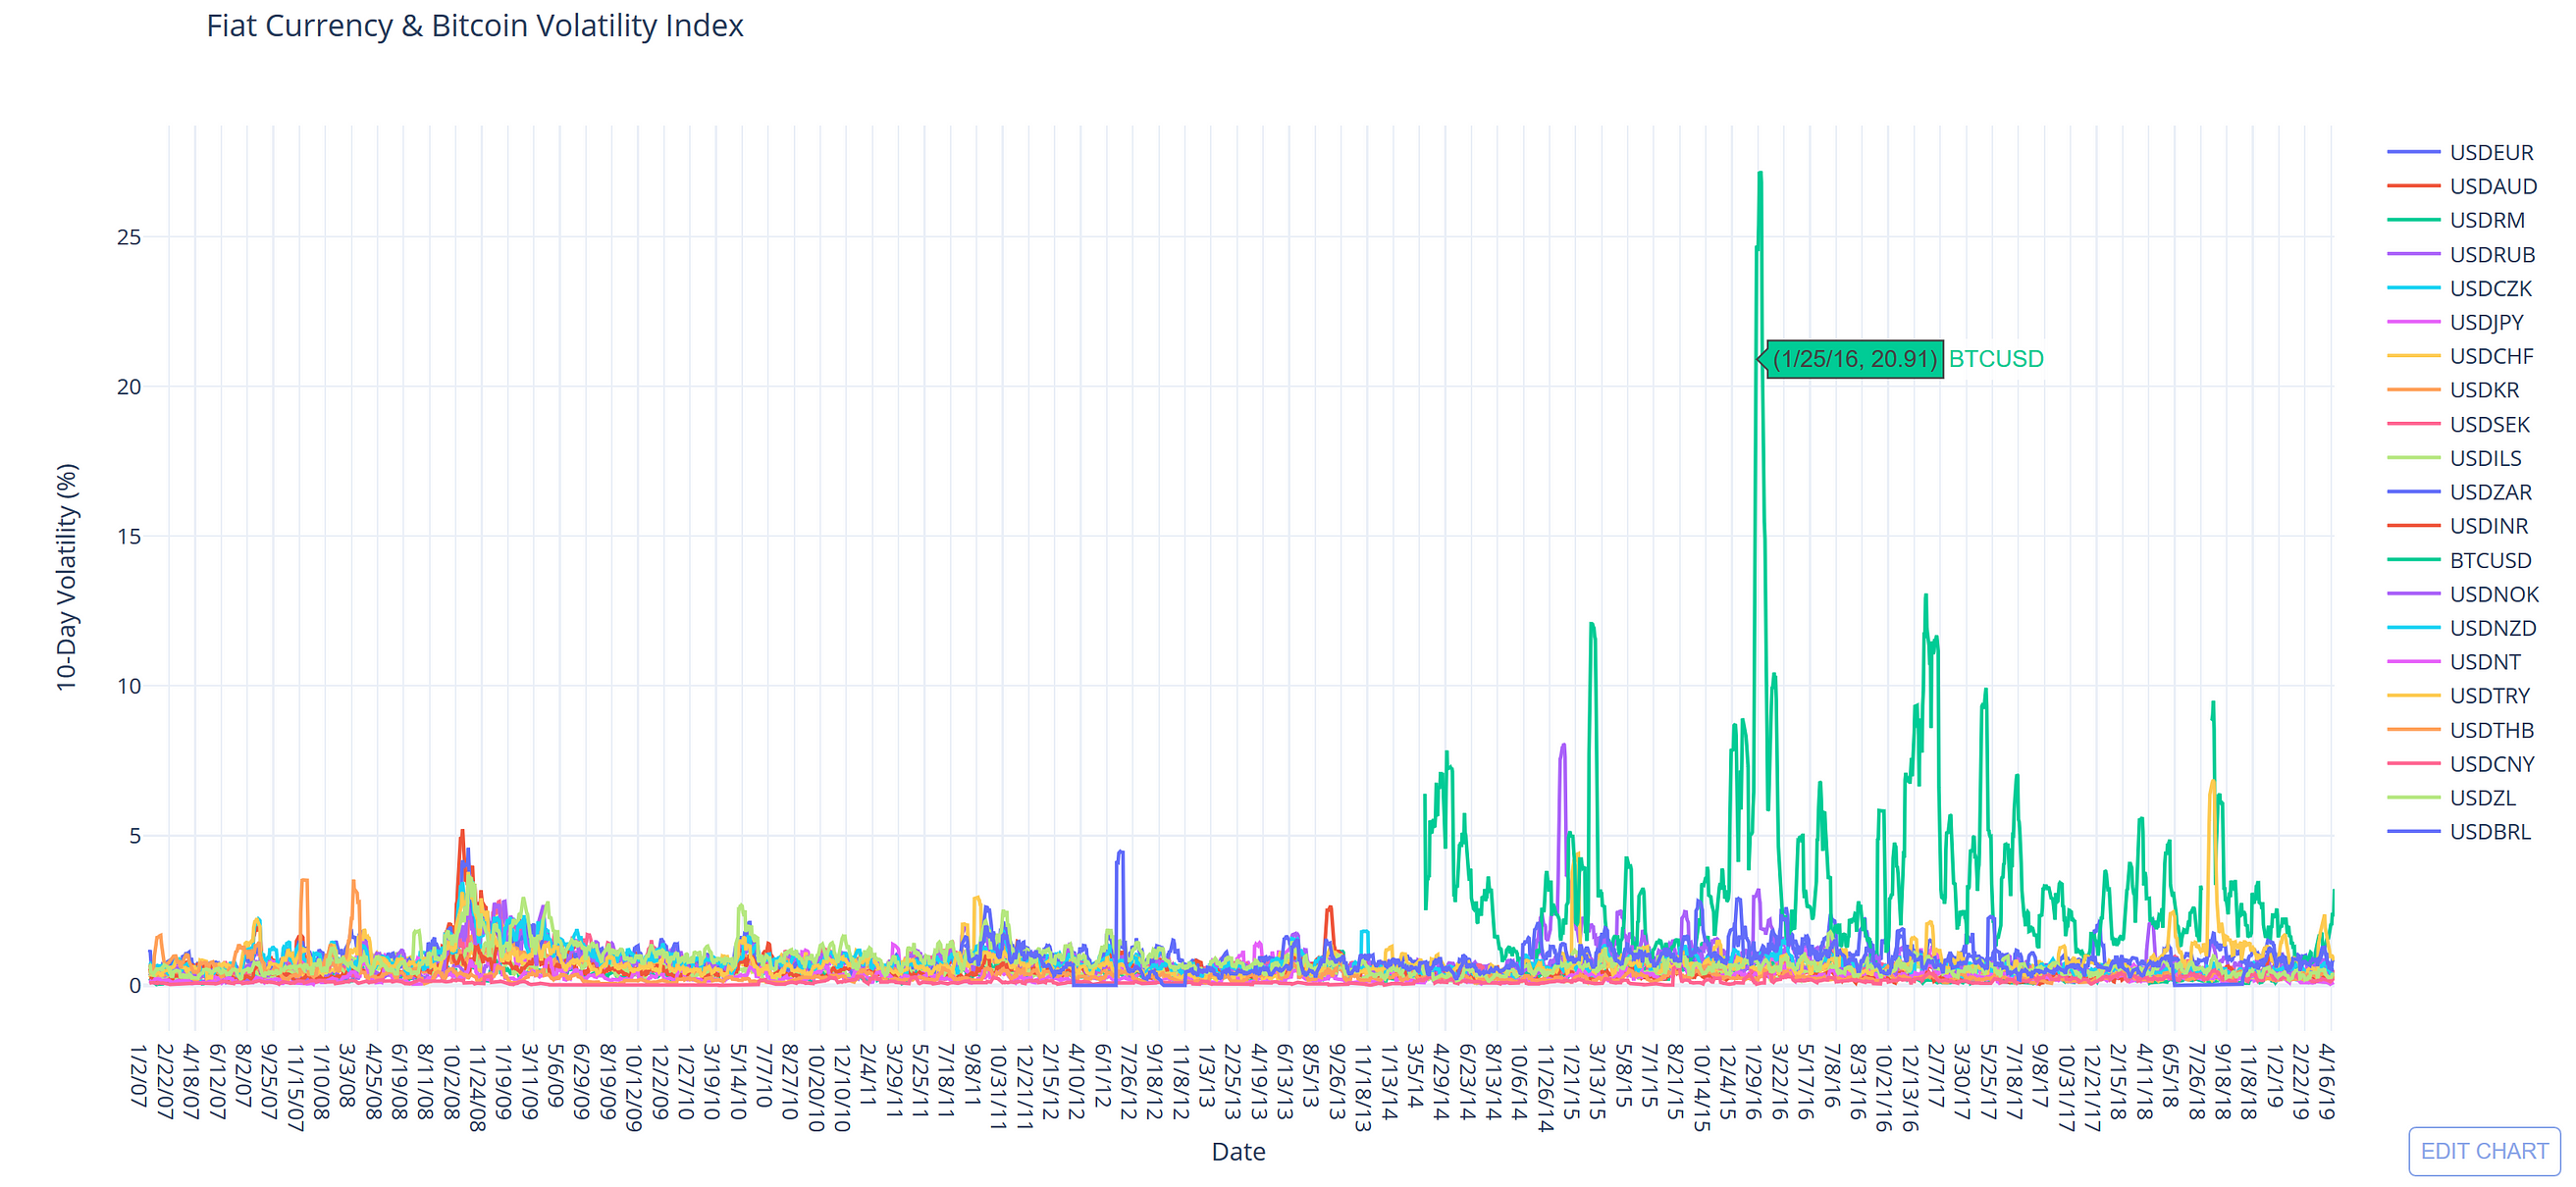The image size is (2576, 1187).
Task: Toggle USDNT legend entry
Action: (x=2454, y=662)
